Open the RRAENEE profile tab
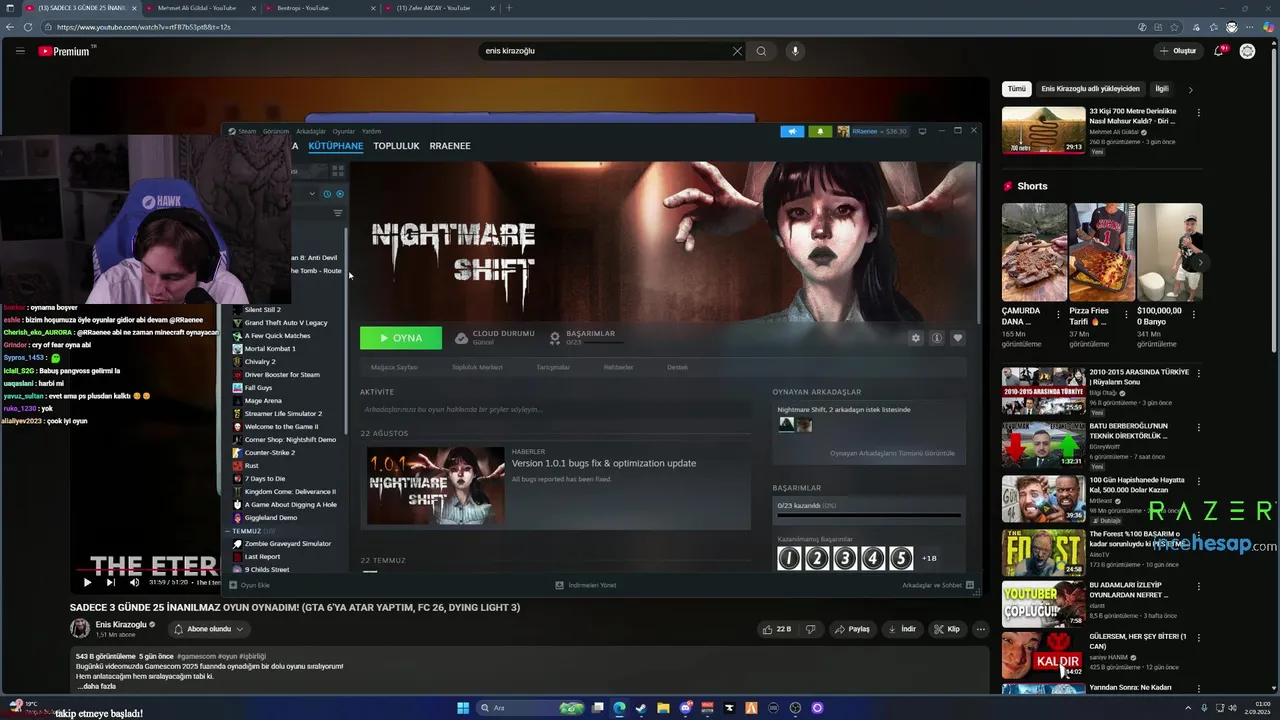Screen dimensions: 1280x720 coord(450,146)
